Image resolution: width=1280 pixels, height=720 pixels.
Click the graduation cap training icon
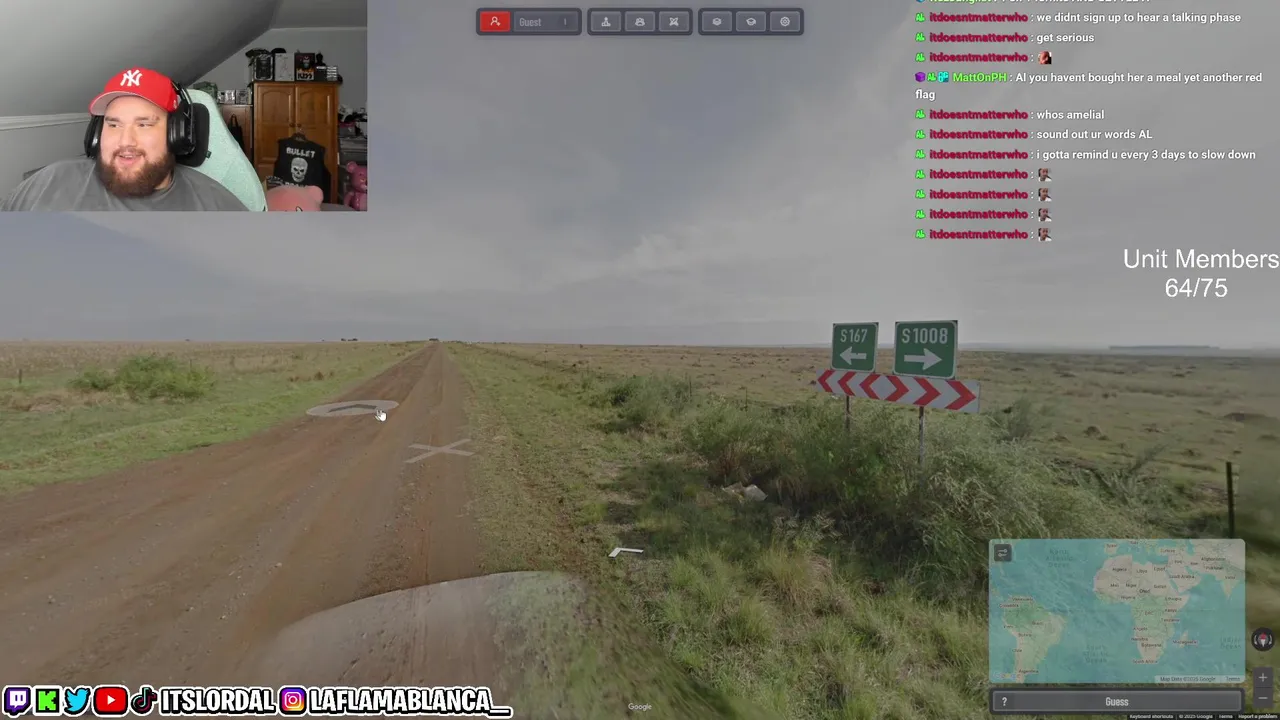751,22
